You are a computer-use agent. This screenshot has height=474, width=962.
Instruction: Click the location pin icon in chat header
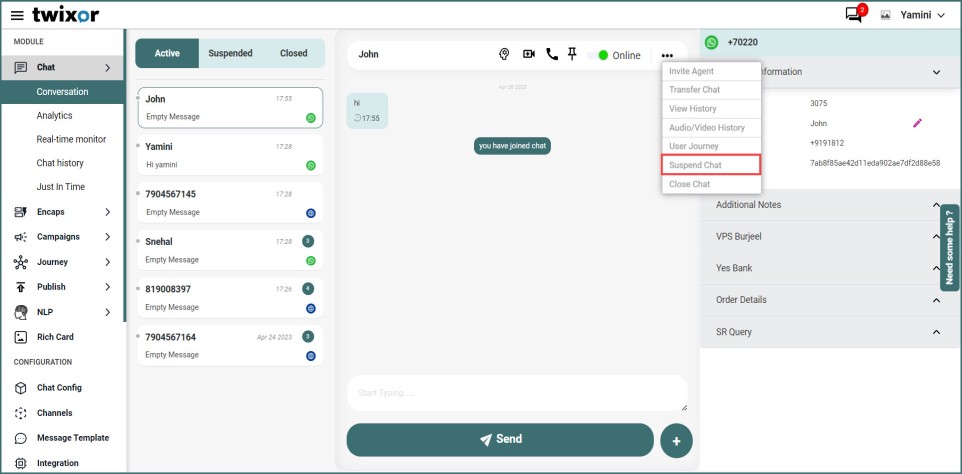[x=504, y=55]
